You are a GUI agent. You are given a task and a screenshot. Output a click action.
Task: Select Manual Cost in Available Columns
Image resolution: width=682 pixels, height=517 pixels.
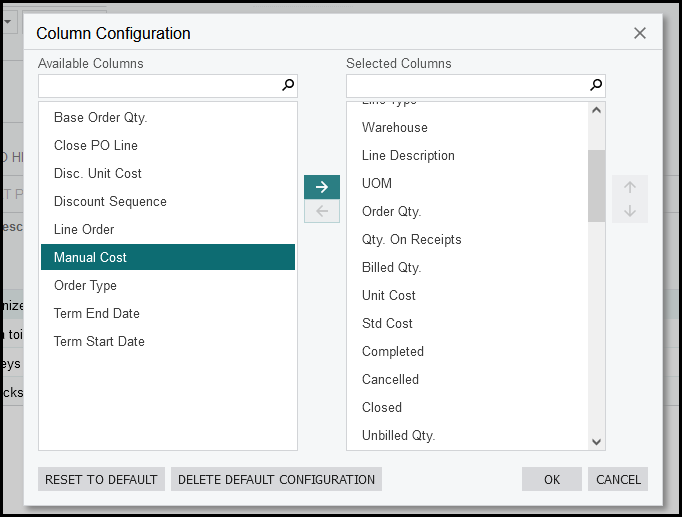click(168, 257)
